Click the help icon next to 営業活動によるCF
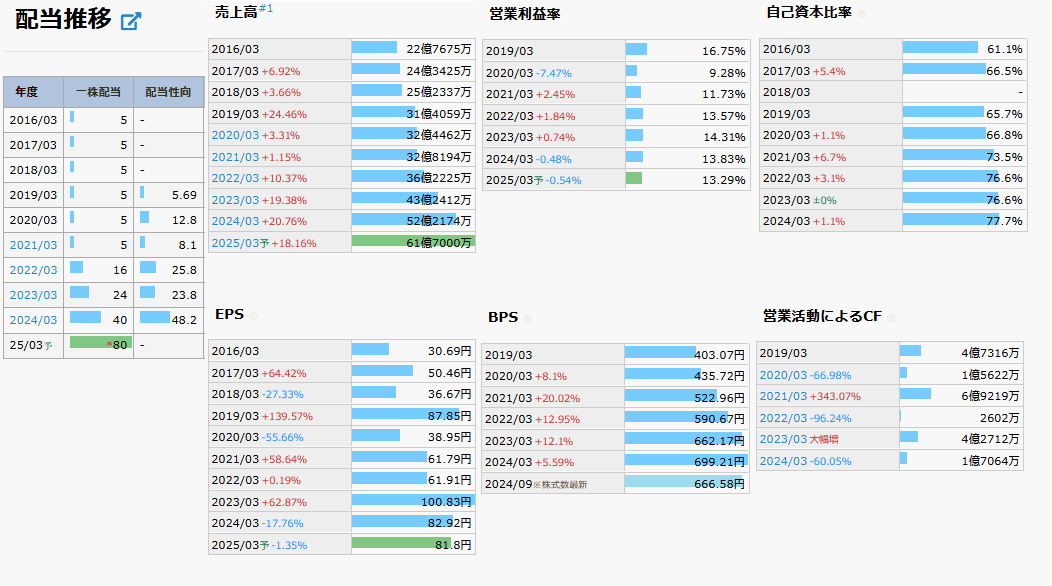This screenshot has height=586, width=1052. click(891, 318)
